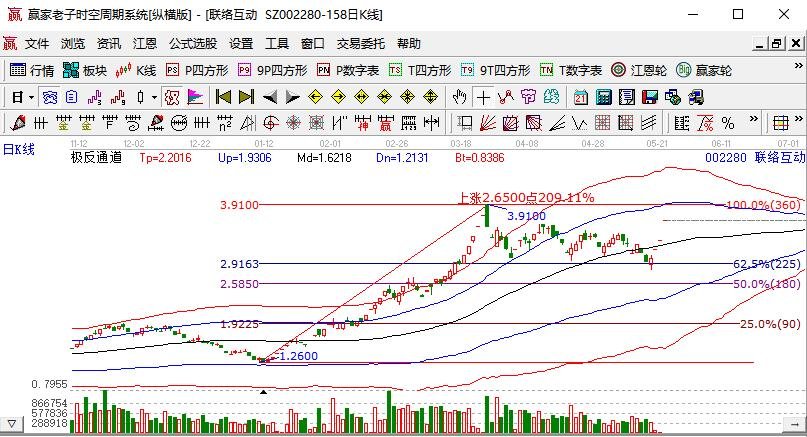Select the pink 3-wave icon
Screen dimensions: 807x437
pyautogui.click(x=95, y=97)
